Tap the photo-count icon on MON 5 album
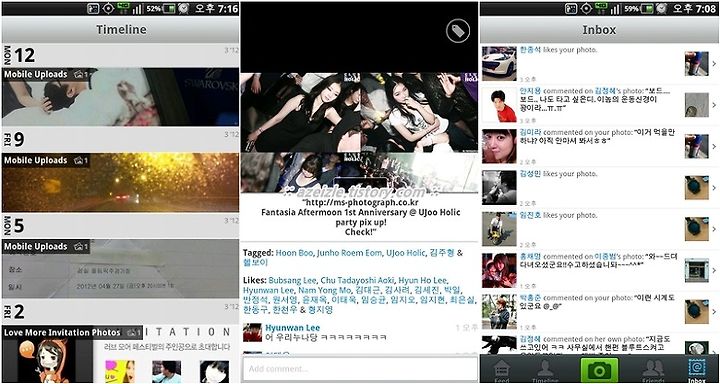720x384 pixels. (79, 246)
